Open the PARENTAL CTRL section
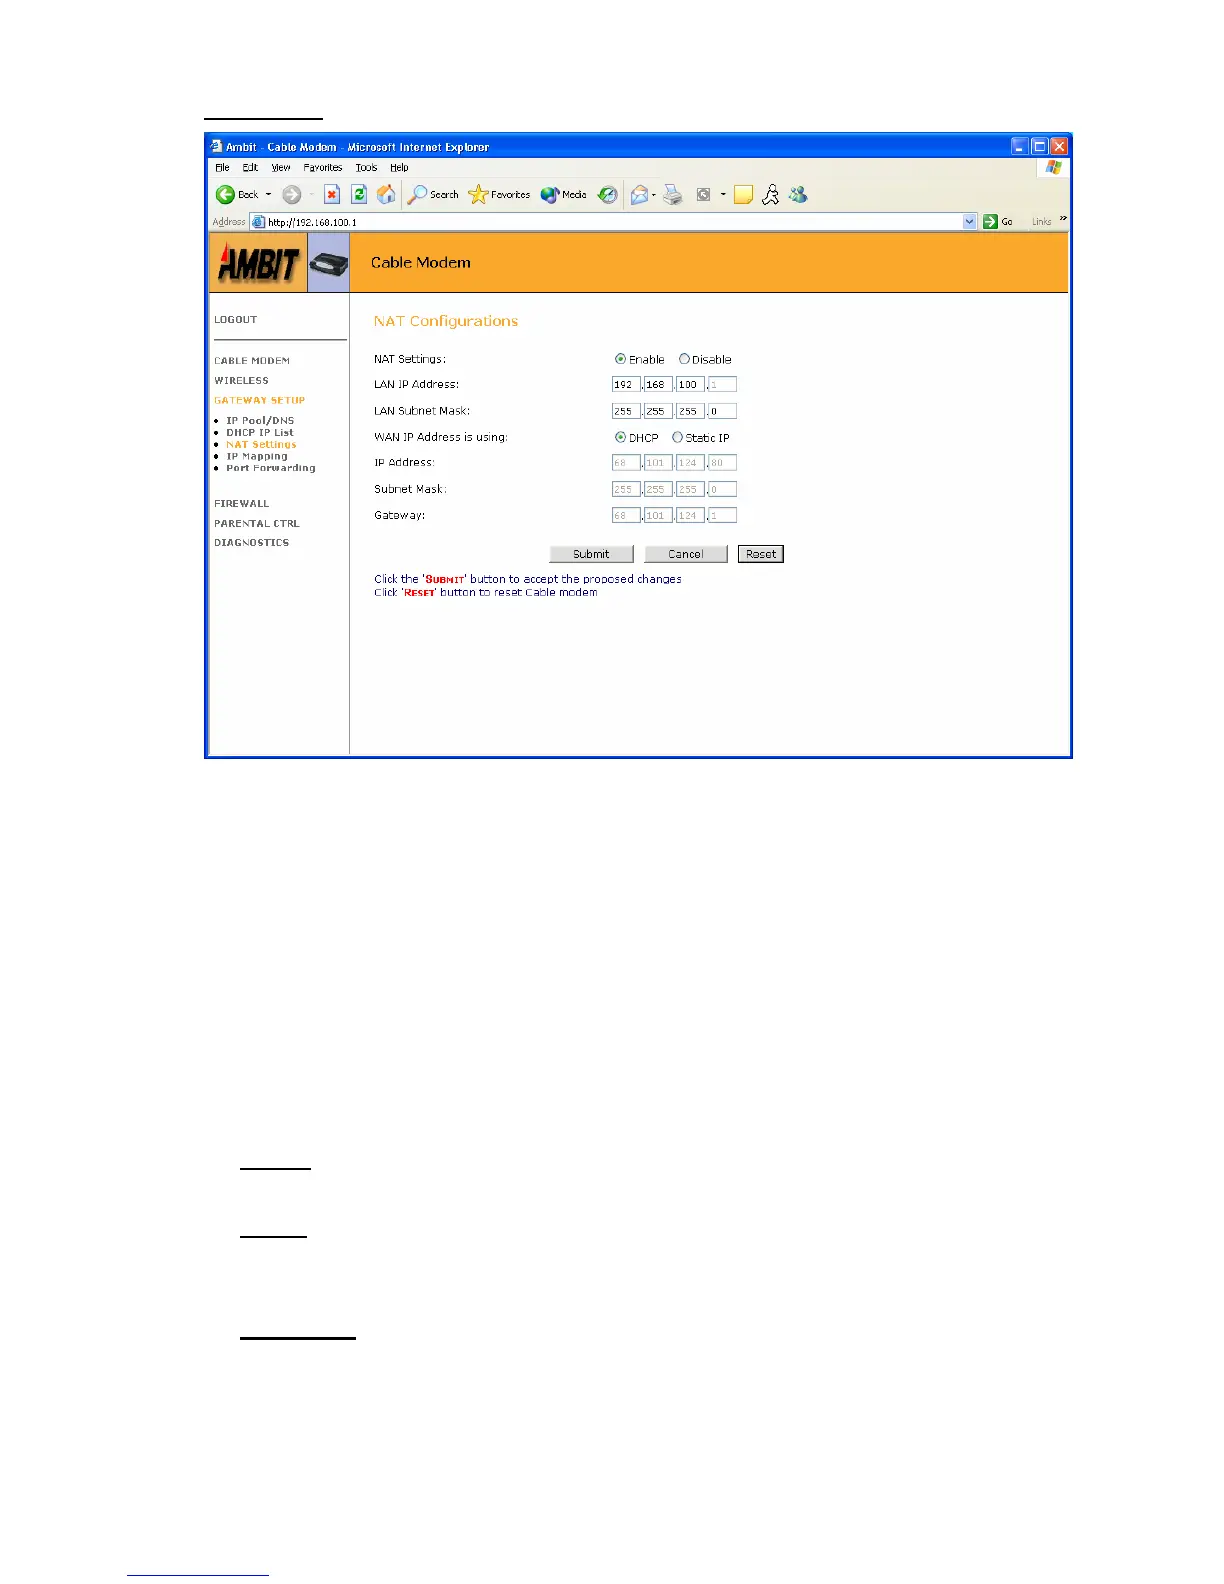The height and width of the screenshot is (1584, 1224). pos(257,524)
